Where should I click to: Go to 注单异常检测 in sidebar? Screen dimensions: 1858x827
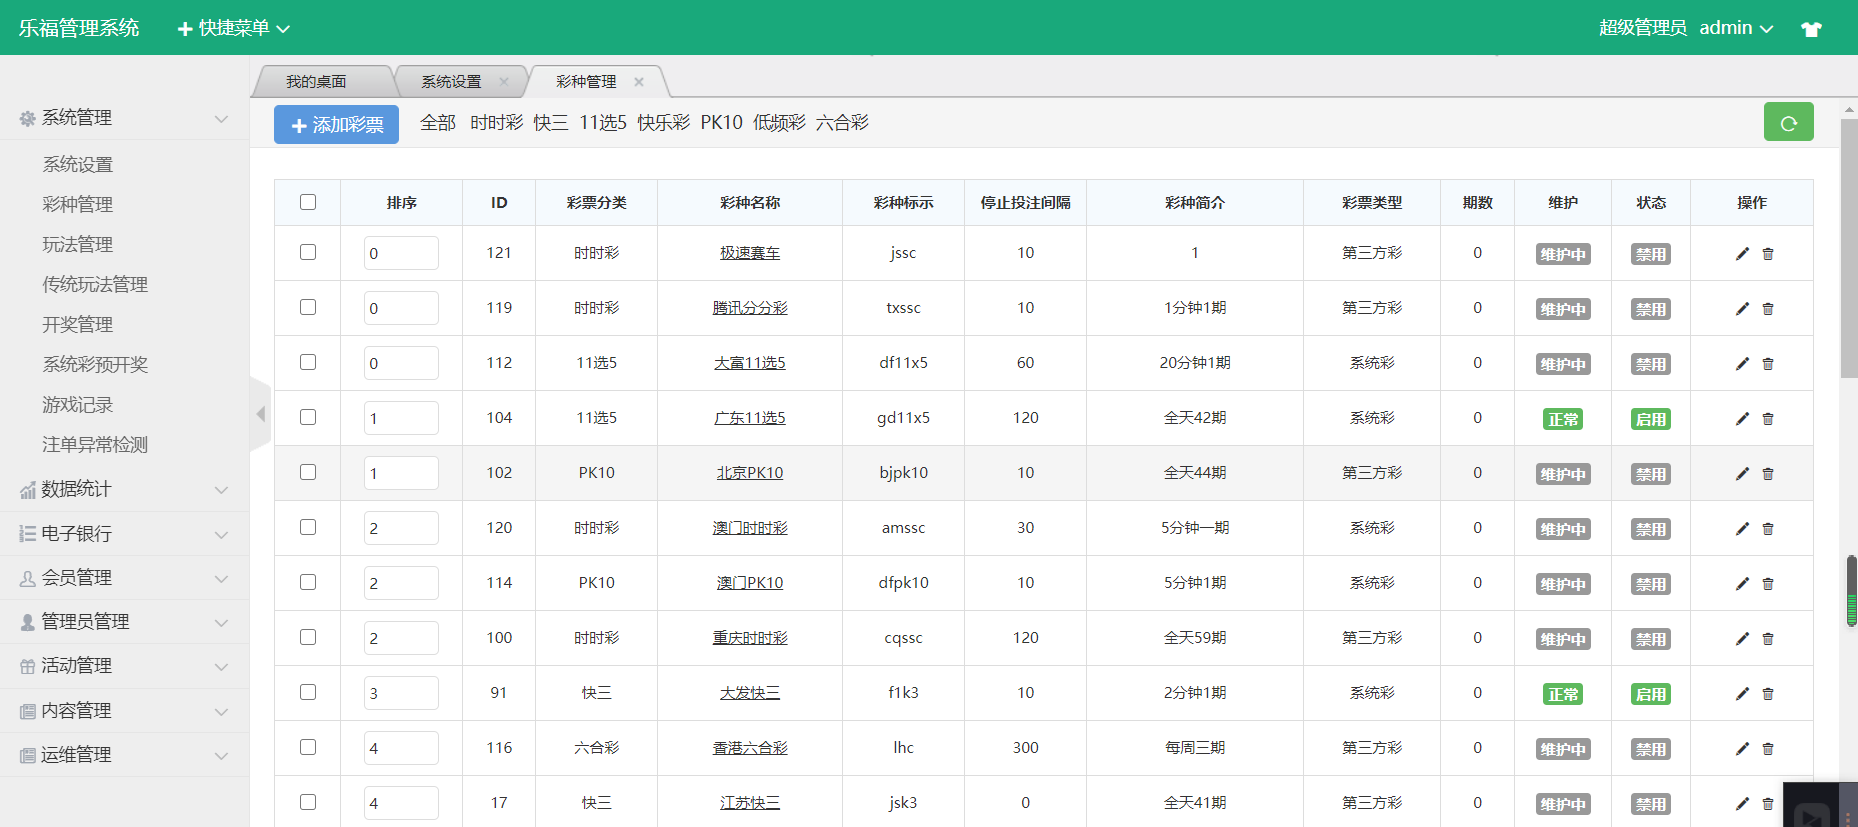pos(95,445)
